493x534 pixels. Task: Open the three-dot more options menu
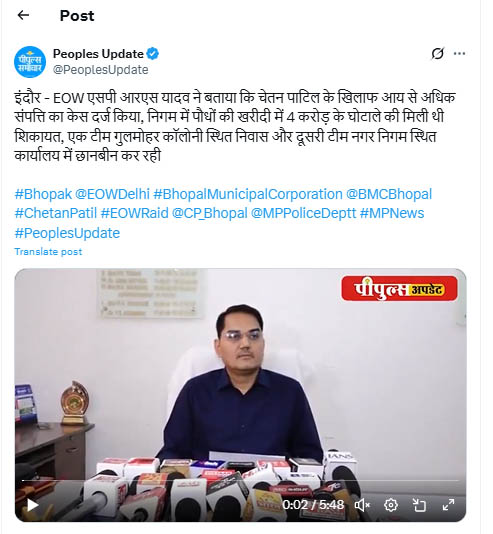coord(459,53)
